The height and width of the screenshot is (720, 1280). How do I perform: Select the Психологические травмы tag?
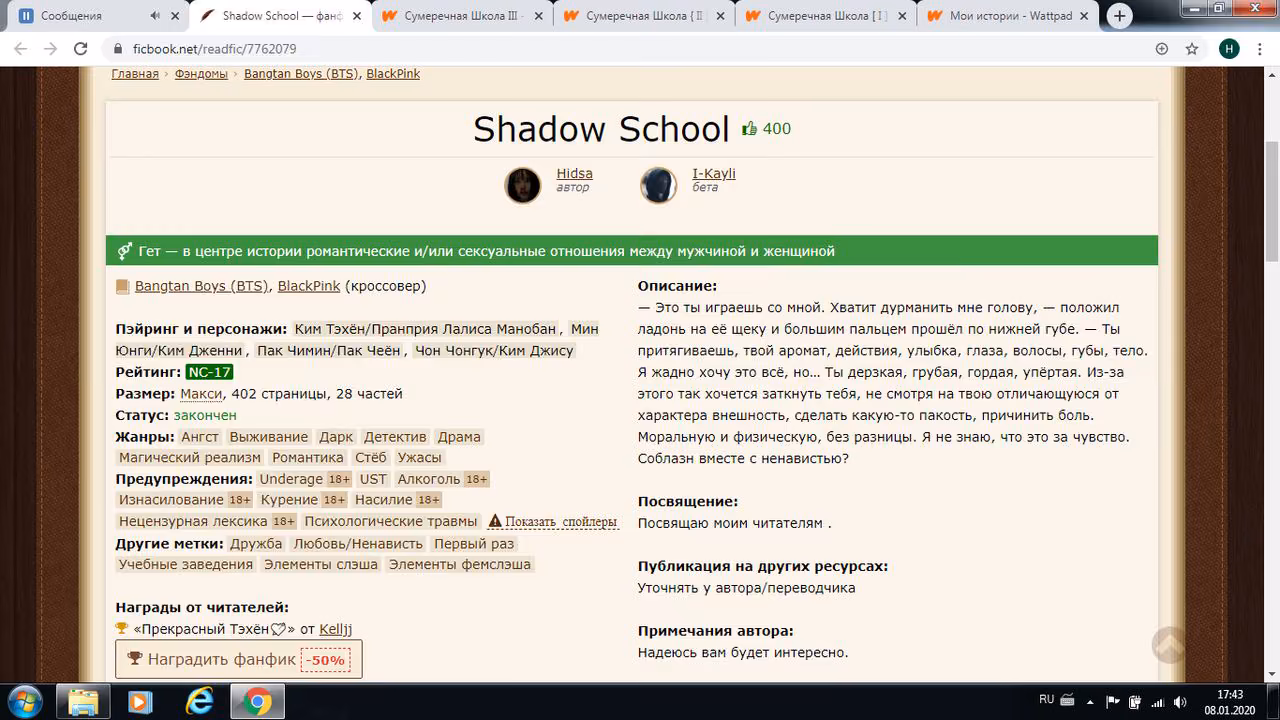[x=391, y=521]
